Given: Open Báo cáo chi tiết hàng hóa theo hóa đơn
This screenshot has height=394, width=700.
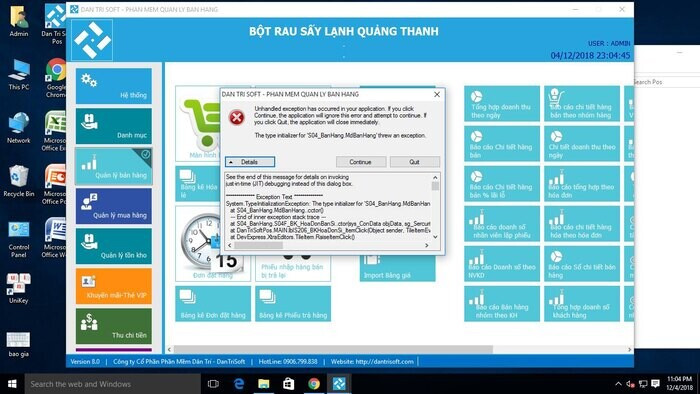Looking at the screenshot, I should point(582,224).
